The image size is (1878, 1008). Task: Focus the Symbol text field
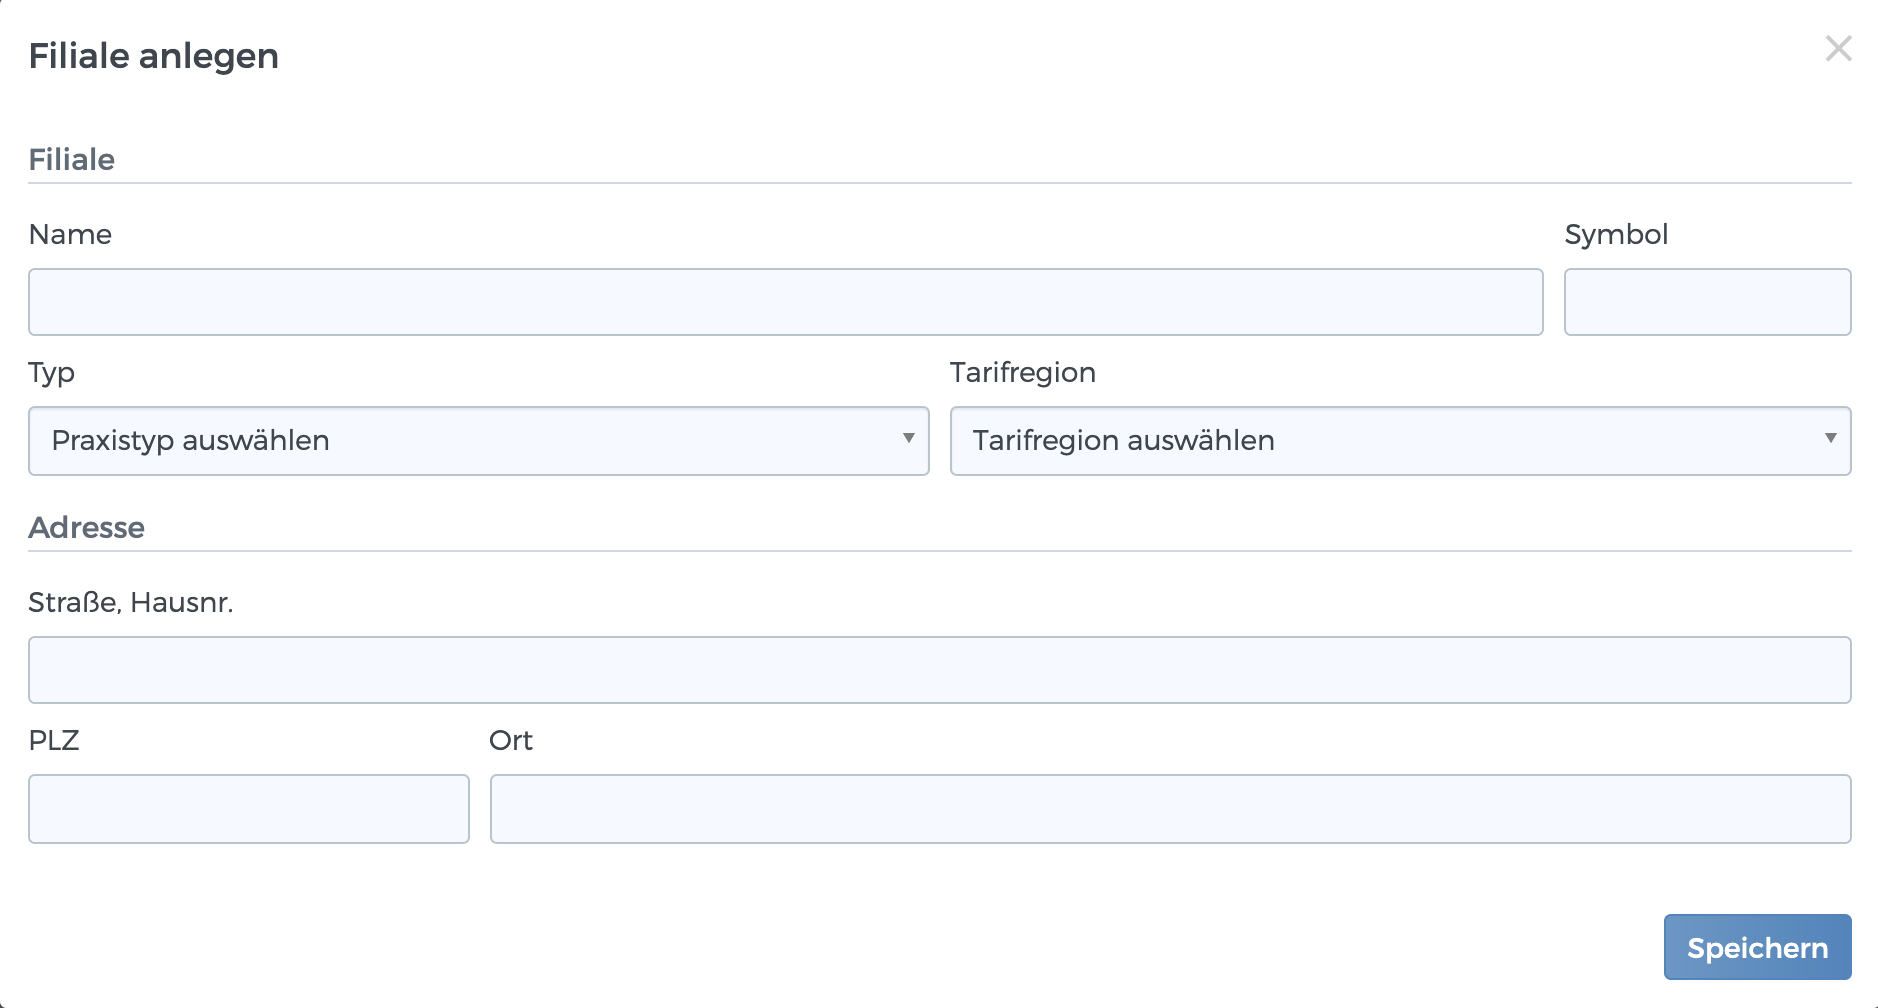coord(1707,302)
